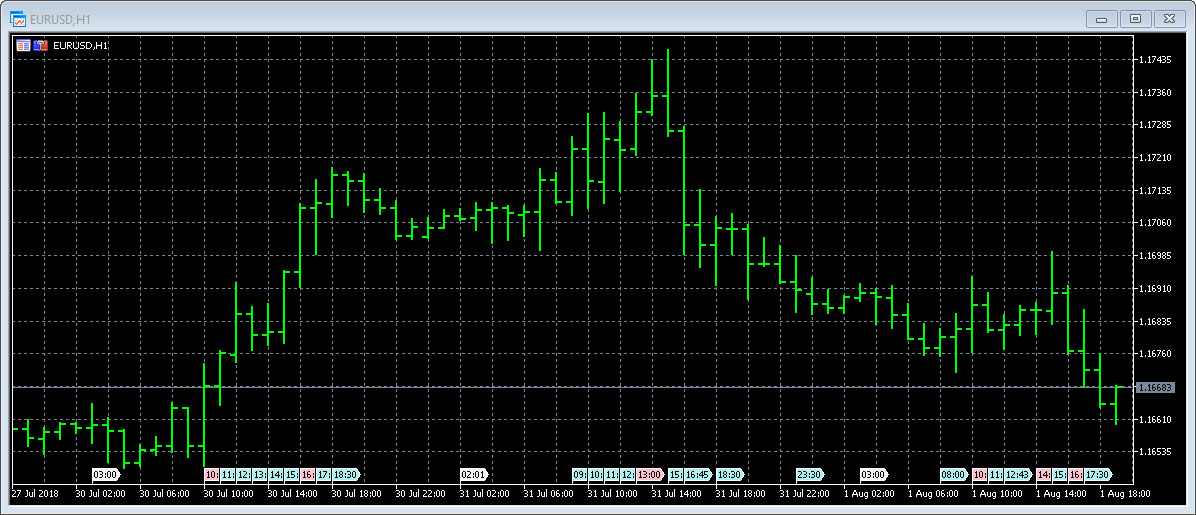1196x515 pixels.
Task: Click the 31 Jul 06:00 time axis label
Action: coord(548,494)
